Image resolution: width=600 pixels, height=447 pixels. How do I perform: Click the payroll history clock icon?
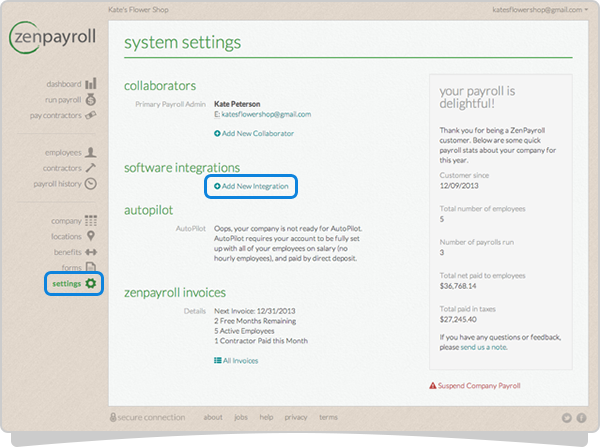click(x=91, y=184)
